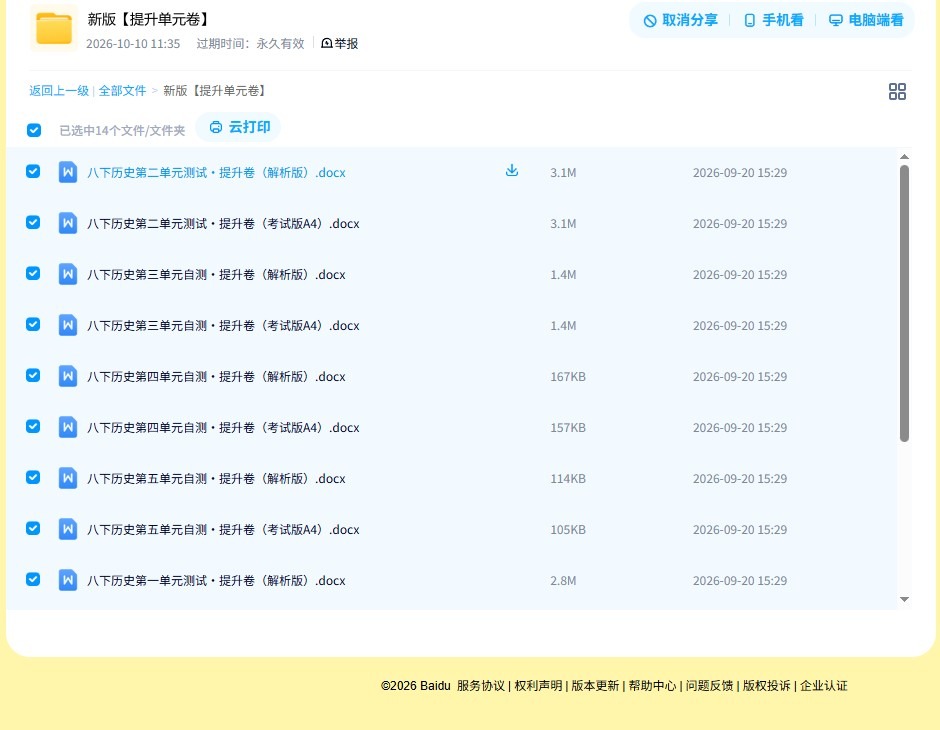The width and height of the screenshot is (940, 730).
Task: Open file 八下历史第四单元自测·提升卷（解析版）.docx
Action: pos(216,376)
